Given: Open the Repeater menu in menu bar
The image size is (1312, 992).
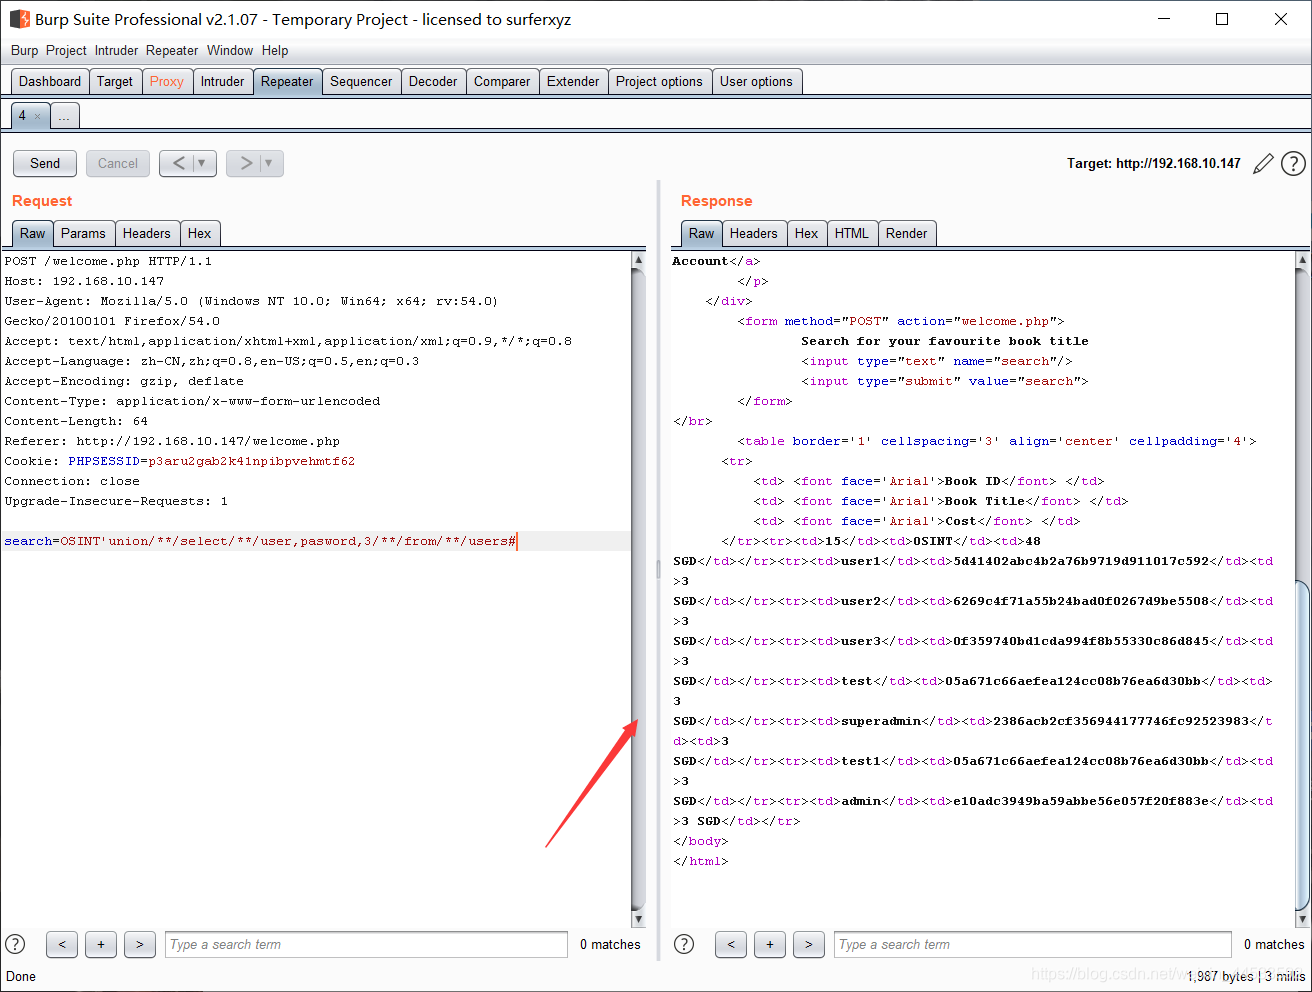Looking at the screenshot, I should click(x=172, y=50).
